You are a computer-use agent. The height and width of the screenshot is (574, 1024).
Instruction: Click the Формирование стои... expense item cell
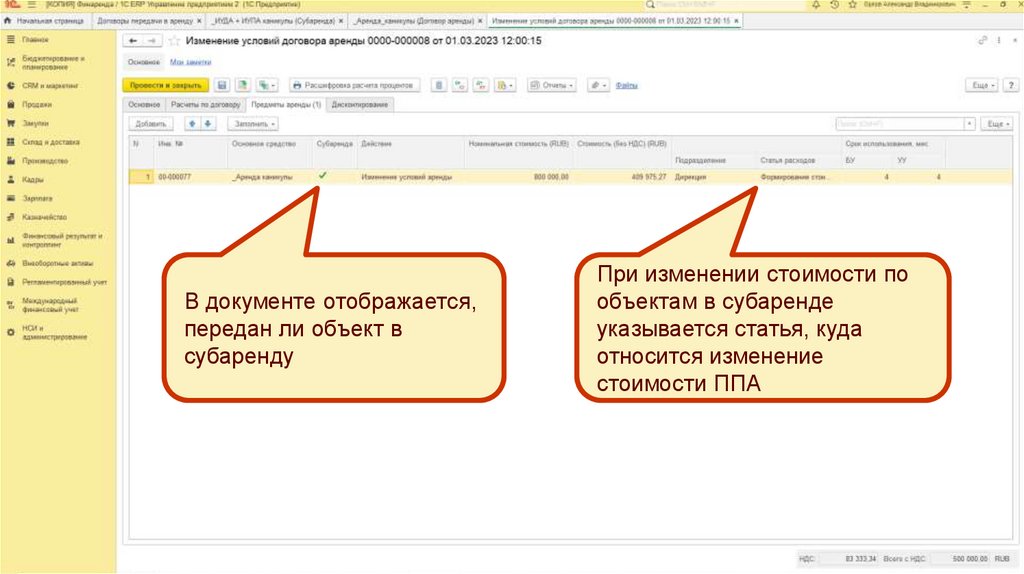pos(799,177)
